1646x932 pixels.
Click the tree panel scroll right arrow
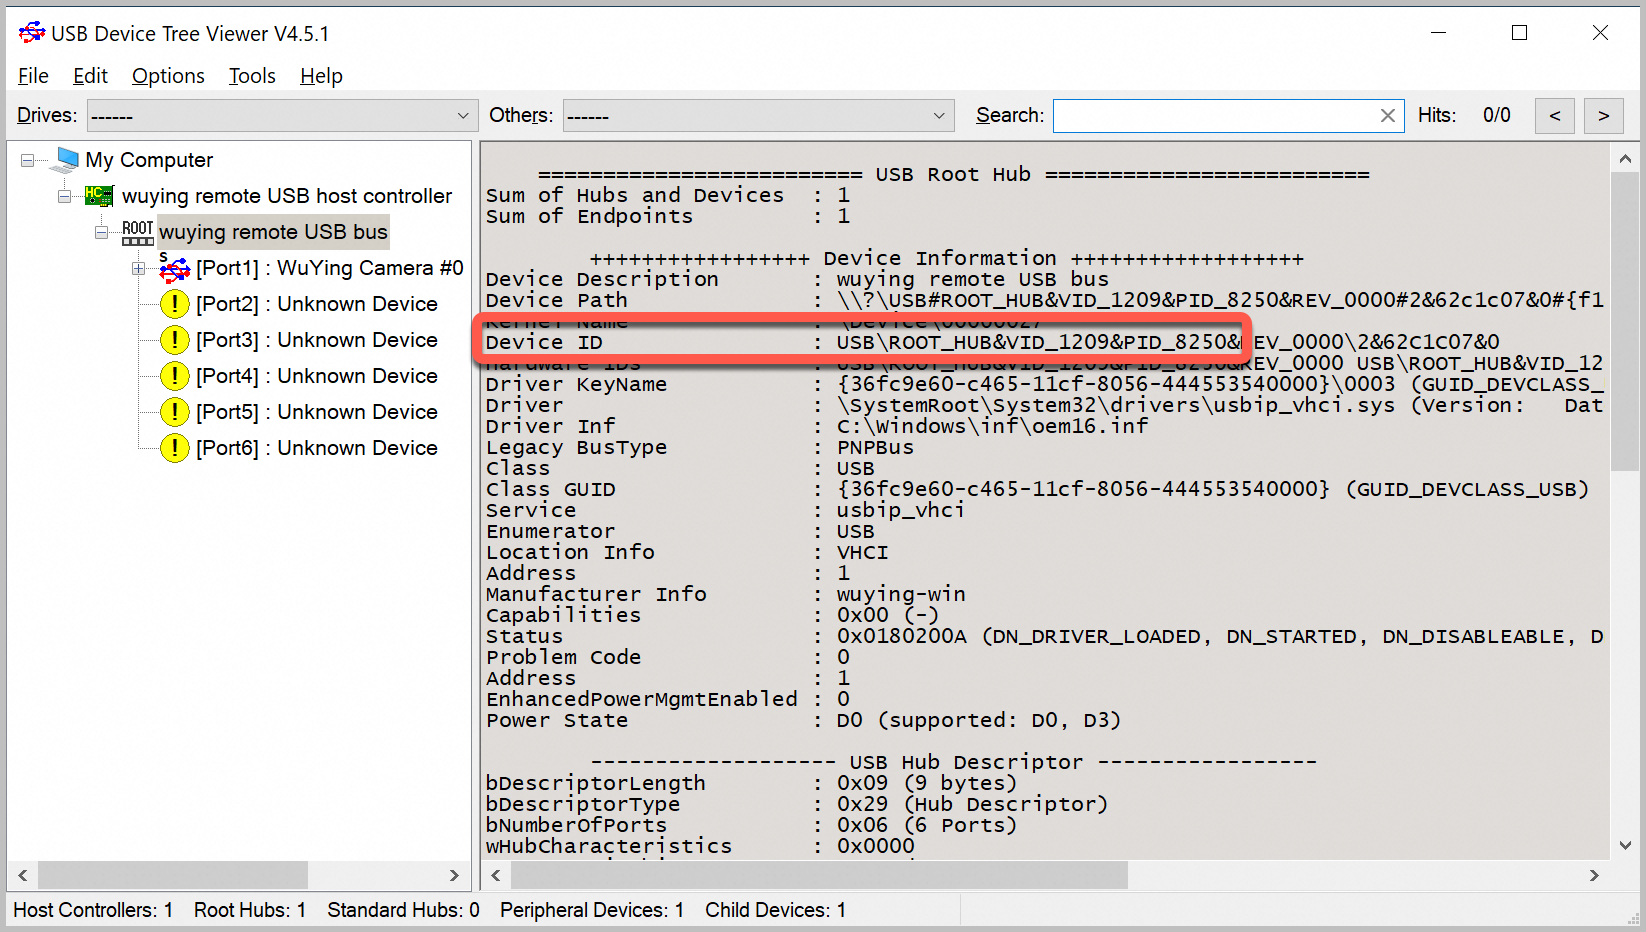coord(454,876)
